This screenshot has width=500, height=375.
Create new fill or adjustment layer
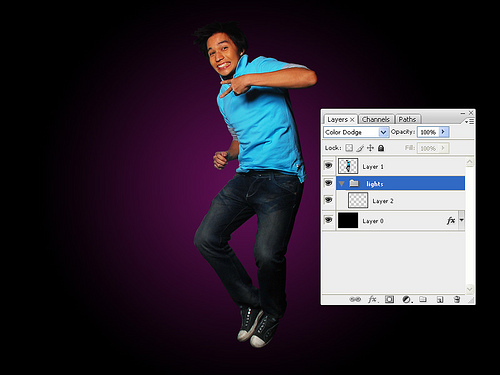(407, 299)
